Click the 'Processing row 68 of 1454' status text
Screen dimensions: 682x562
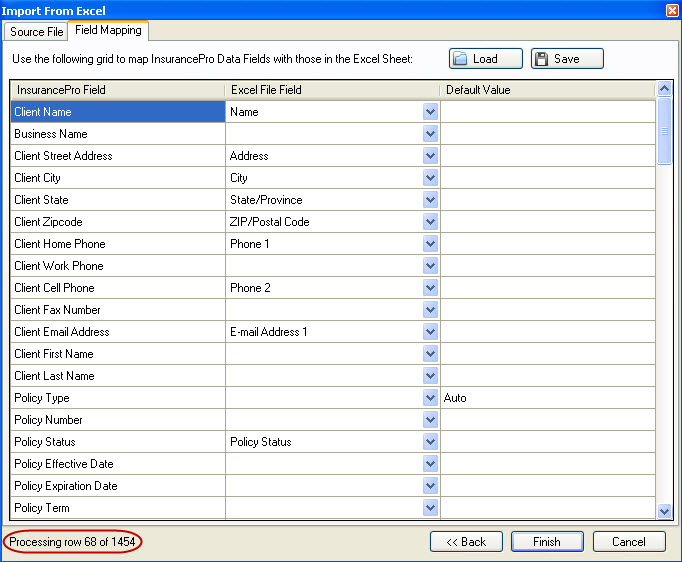(72, 542)
